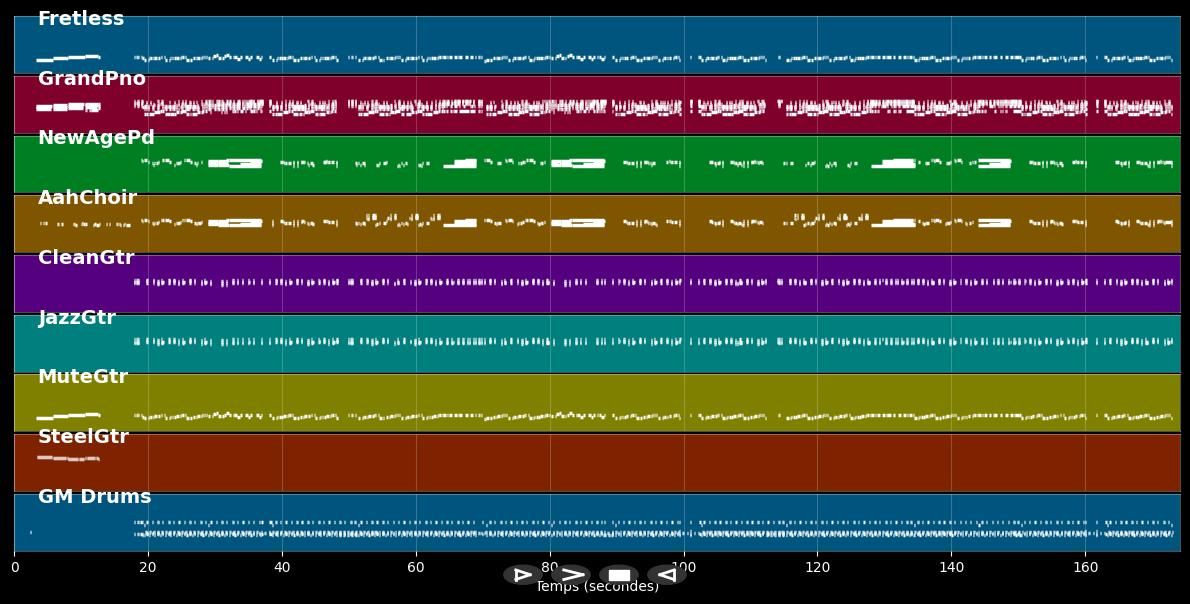Click the 160-second tick label

click(1085, 568)
